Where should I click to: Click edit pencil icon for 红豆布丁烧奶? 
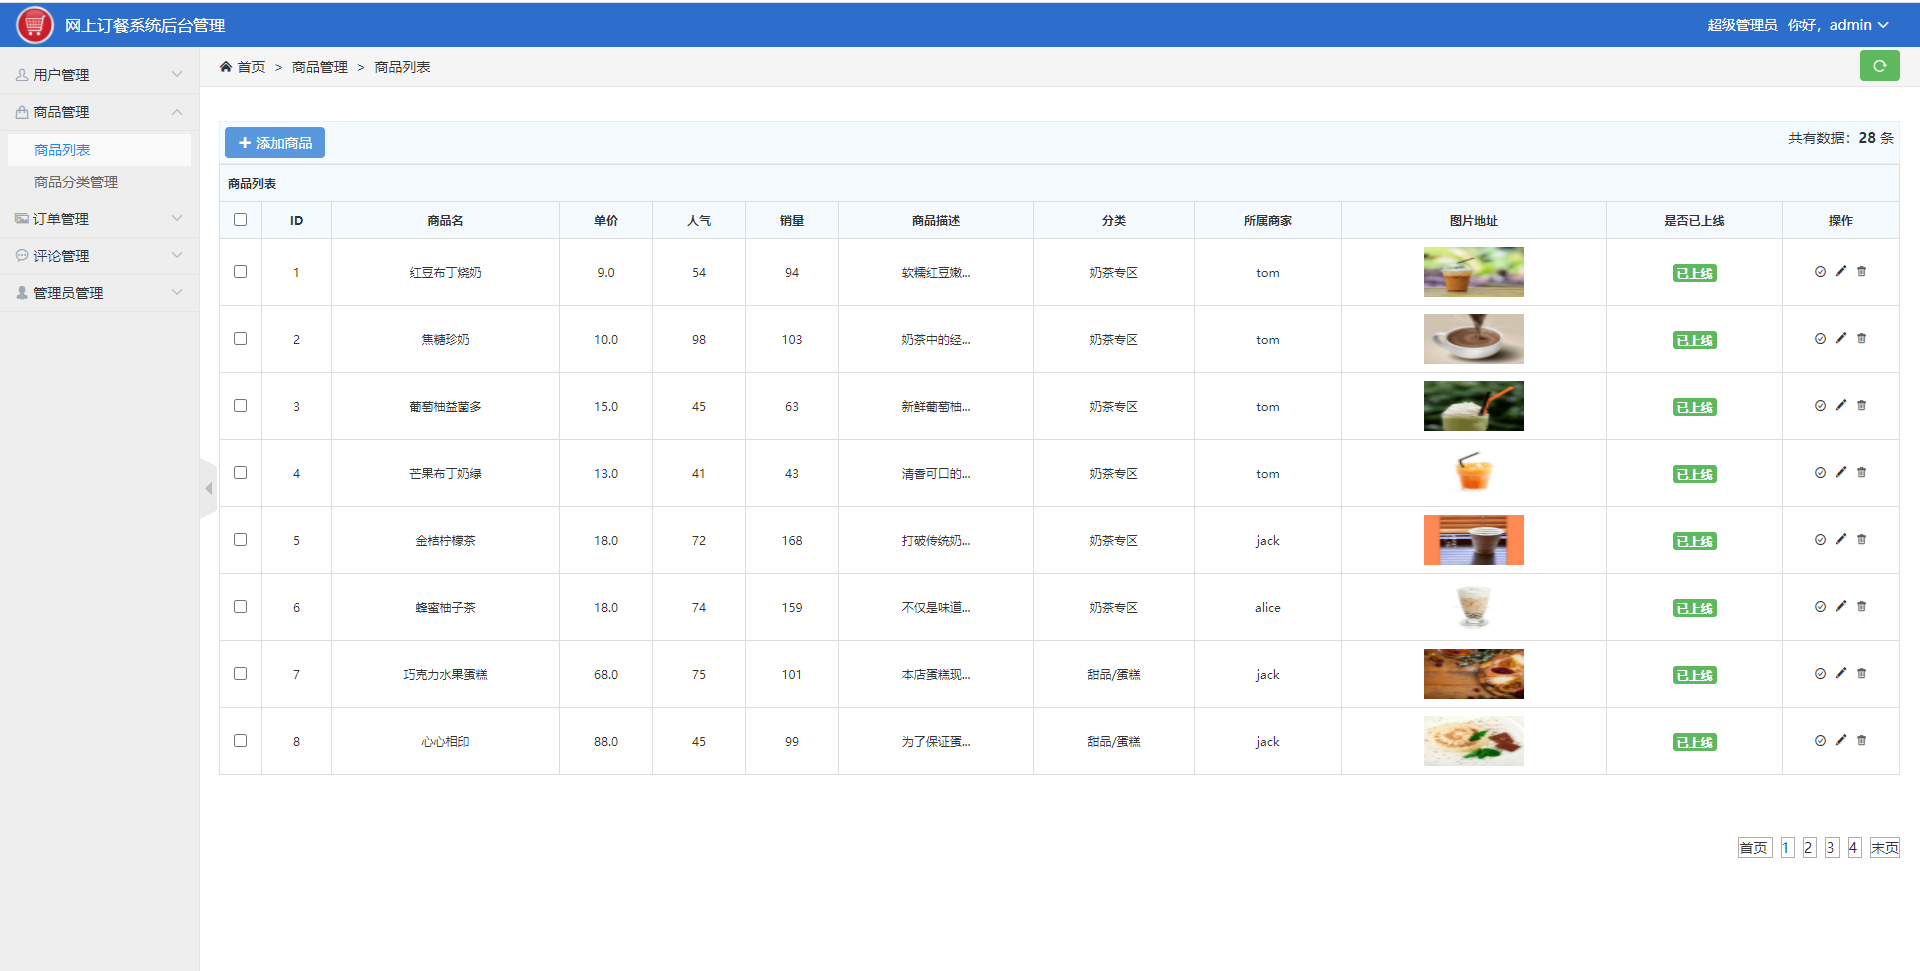[x=1840, y=271]
